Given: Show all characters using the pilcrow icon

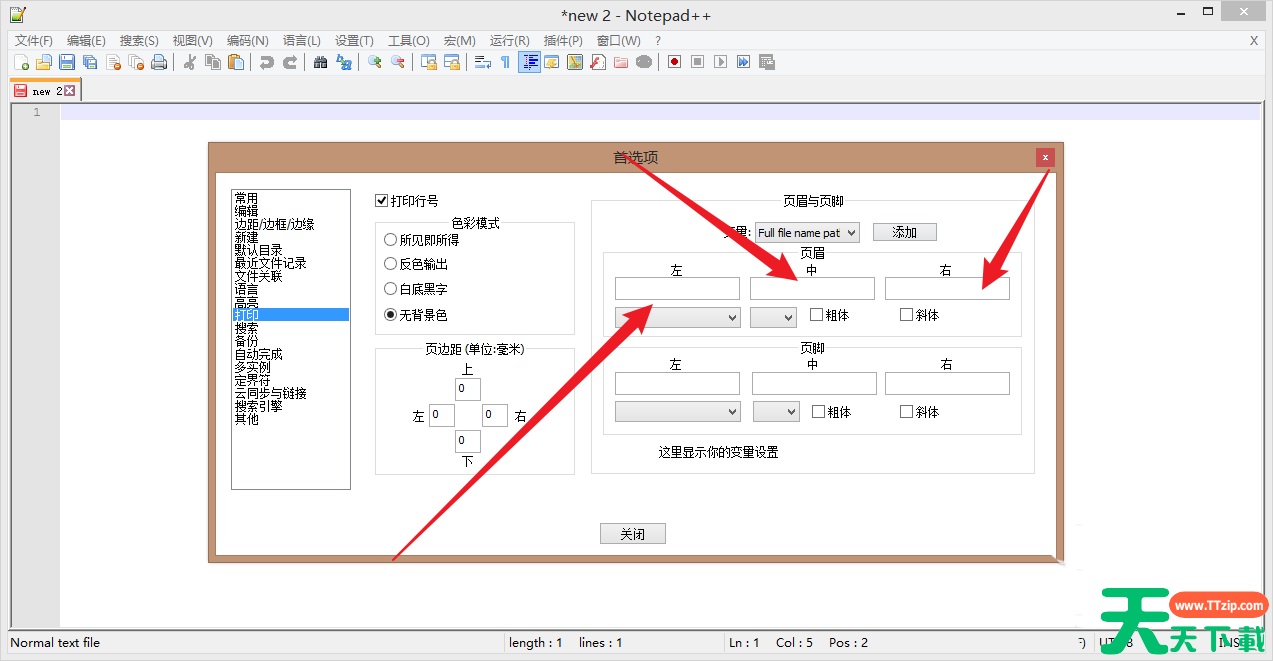Looking at the screenshot, I should click(x=505, y=62).
